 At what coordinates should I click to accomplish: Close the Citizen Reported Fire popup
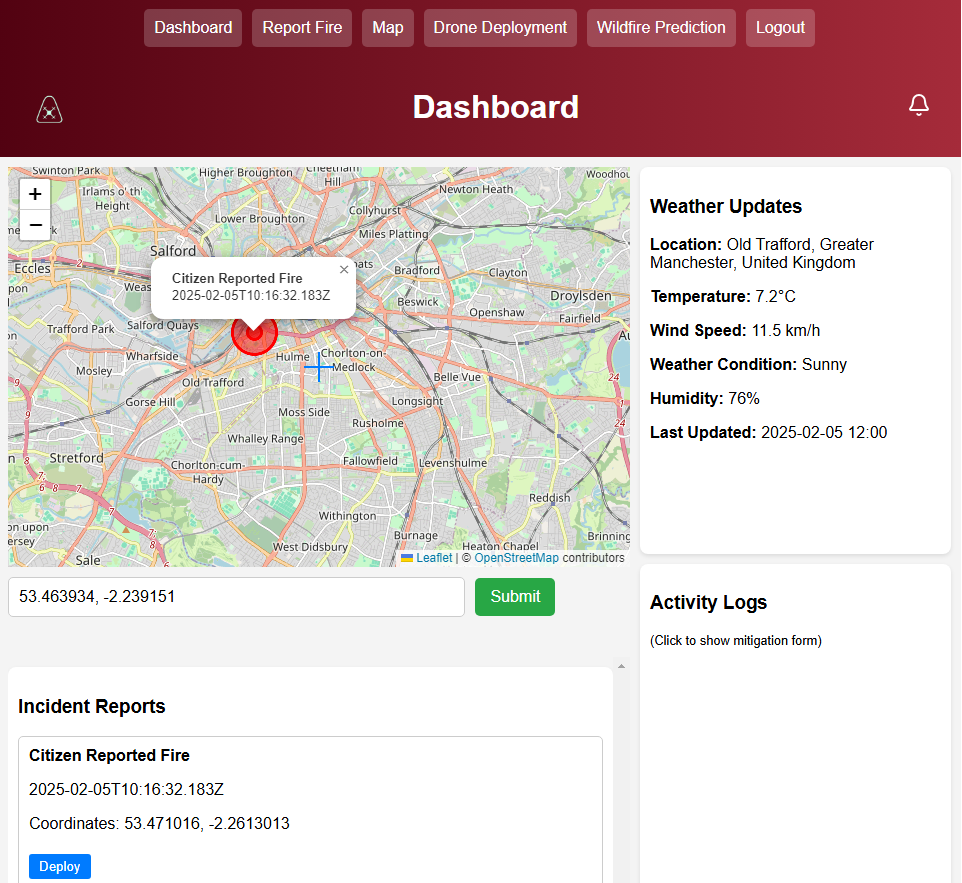[x=344, y=269]
